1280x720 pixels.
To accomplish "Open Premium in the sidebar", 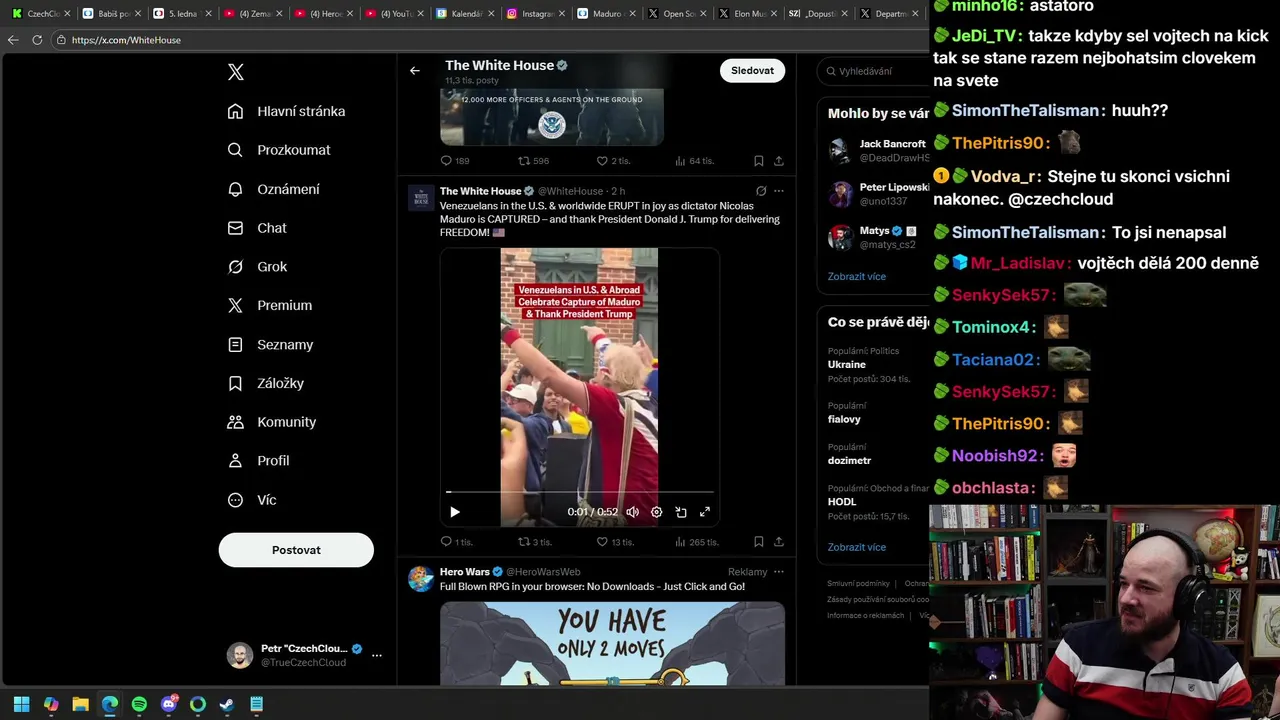I will point(270,306).
